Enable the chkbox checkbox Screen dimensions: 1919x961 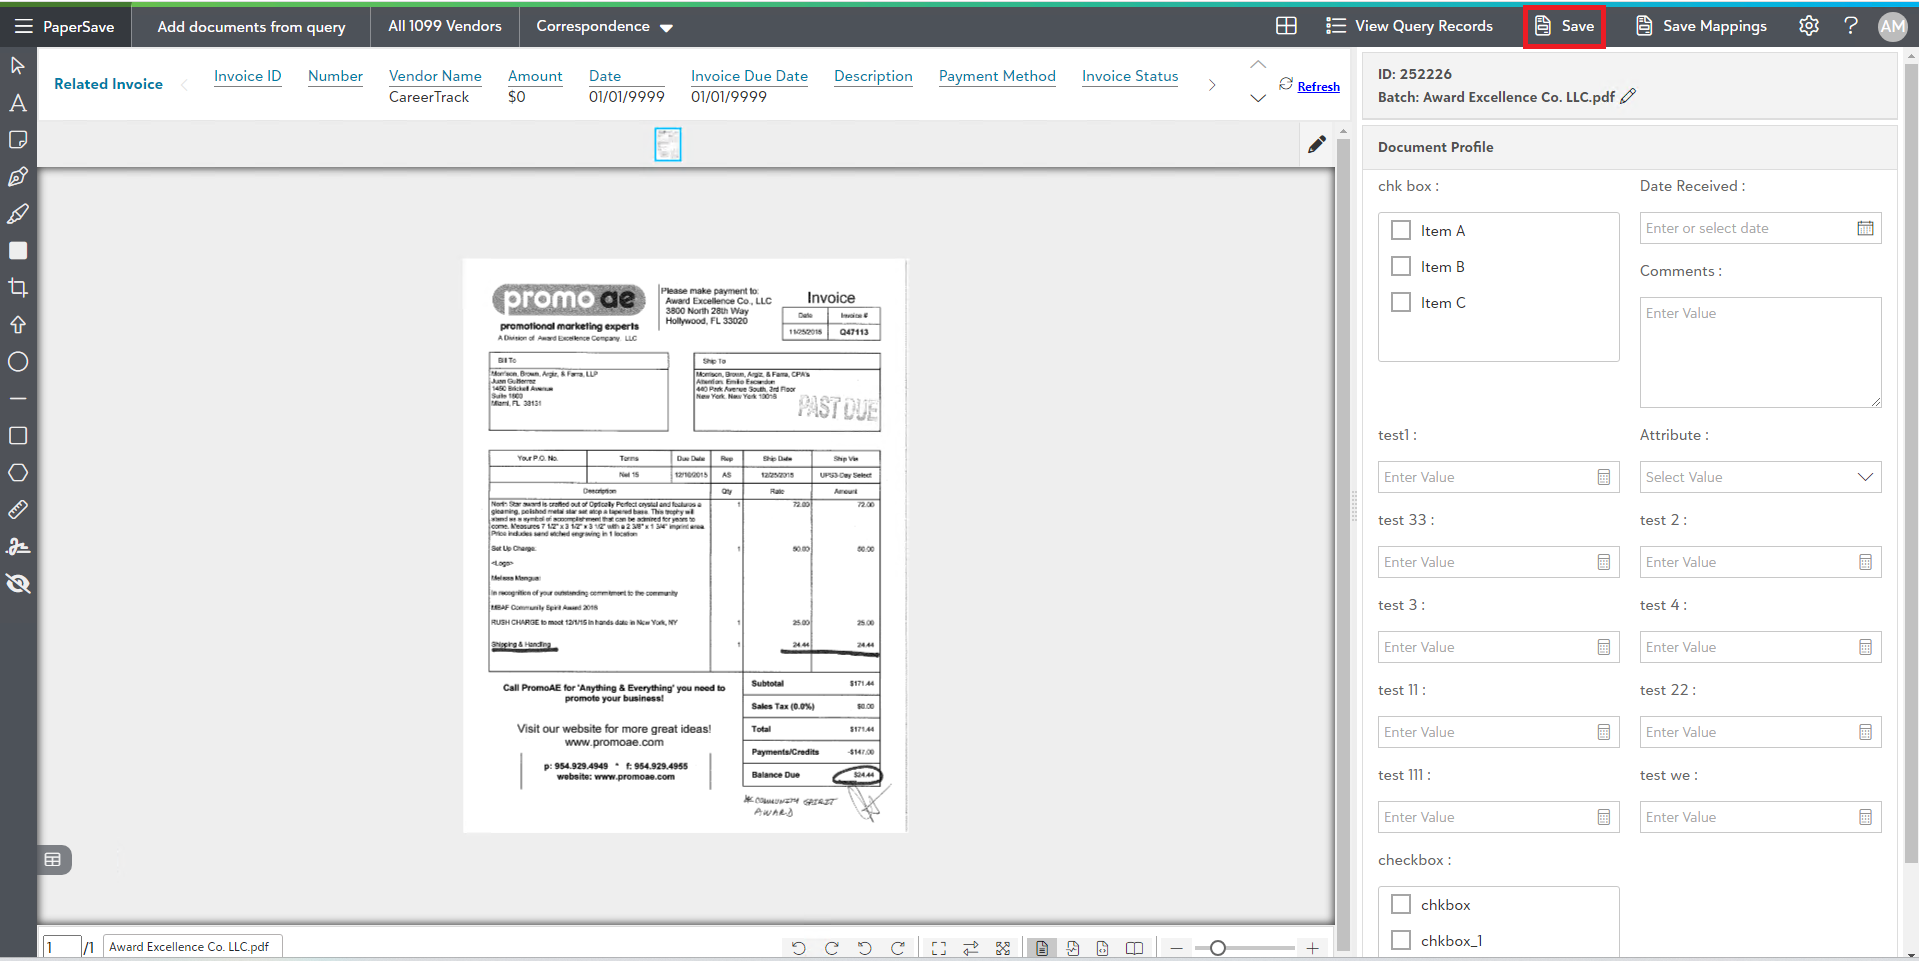click(1401, 905)
